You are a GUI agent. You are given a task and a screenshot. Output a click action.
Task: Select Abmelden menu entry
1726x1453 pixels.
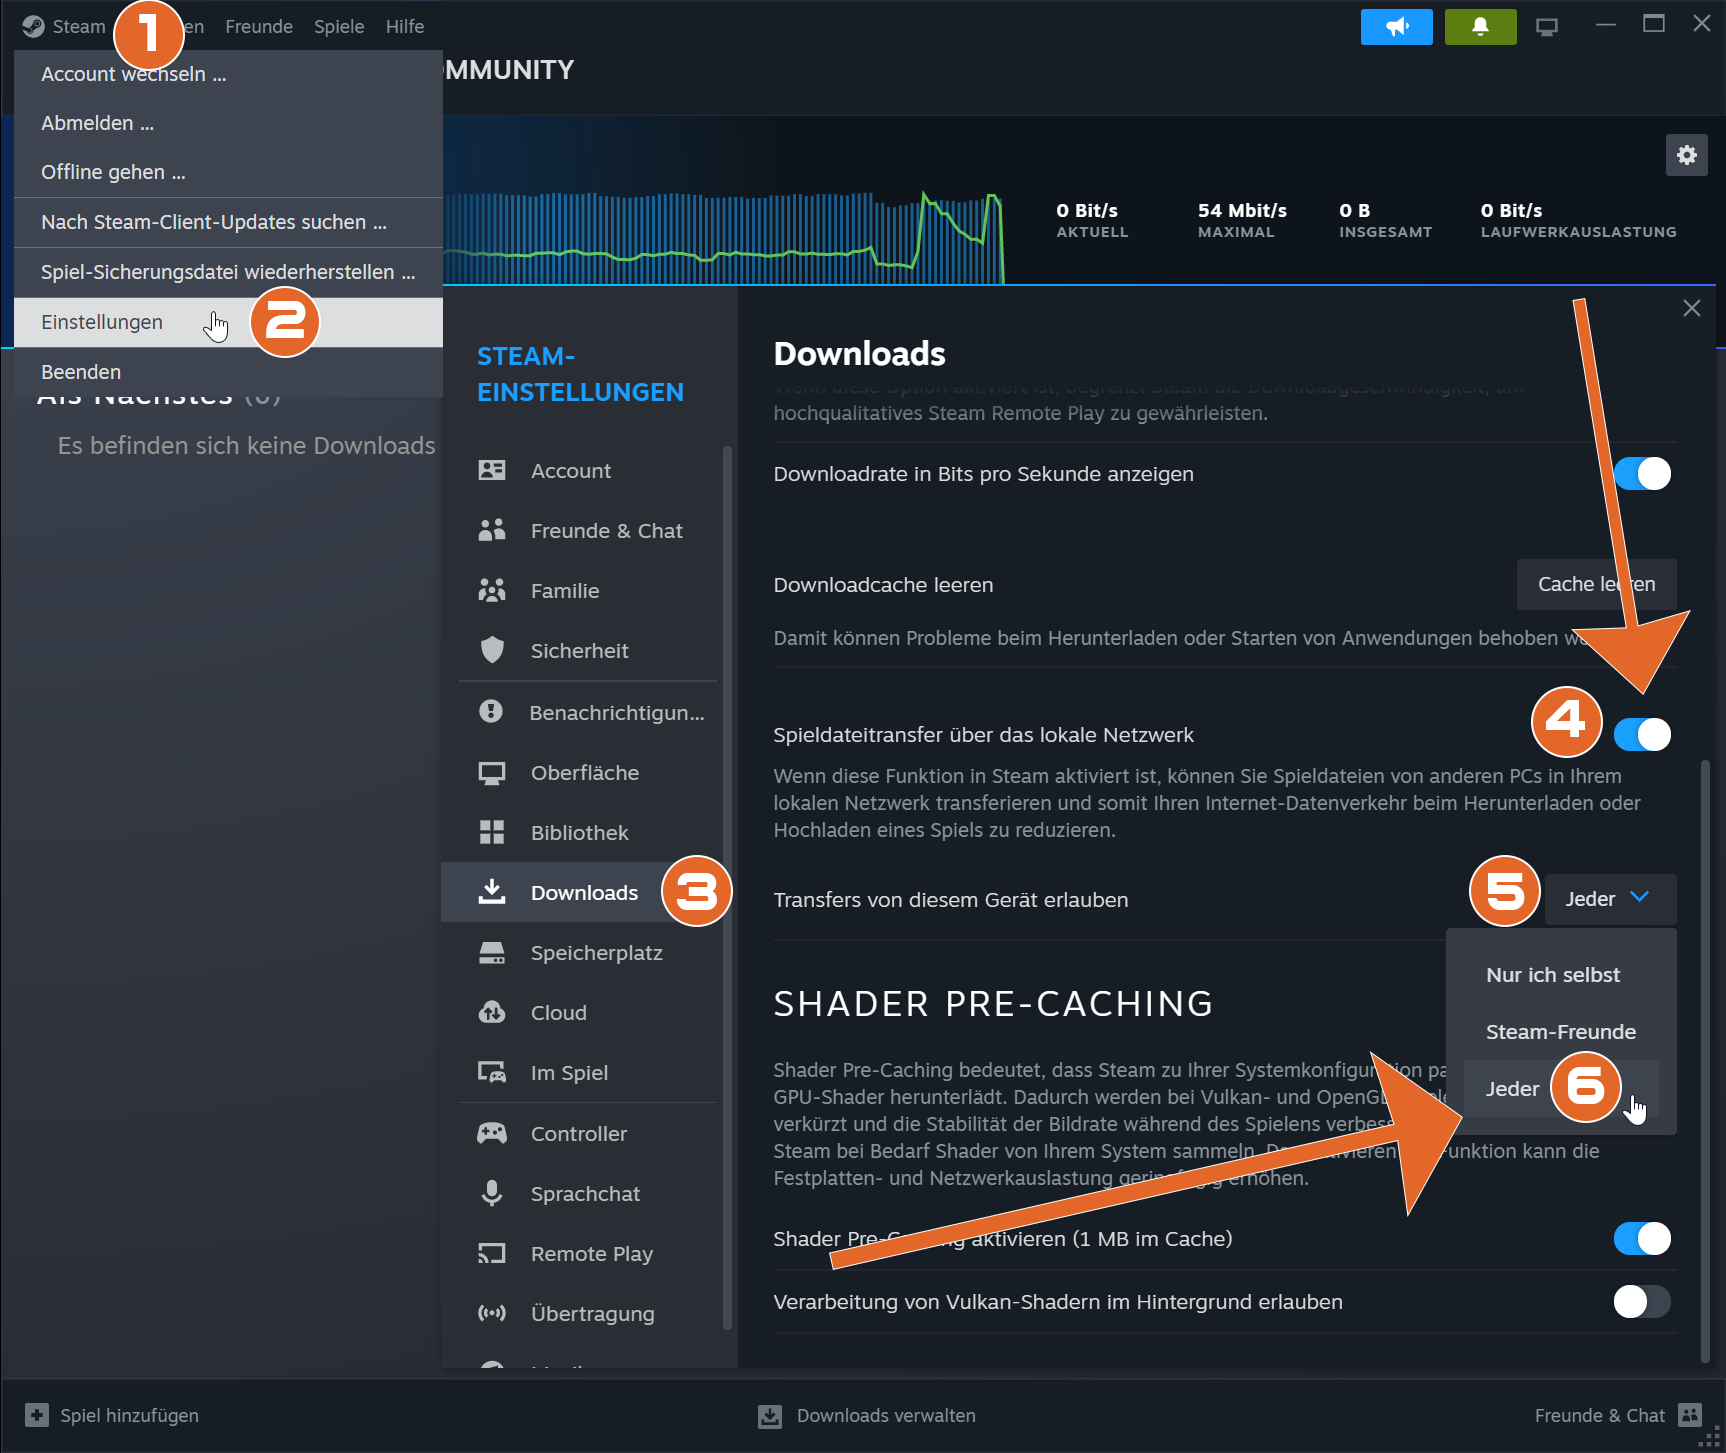(229, 123)
